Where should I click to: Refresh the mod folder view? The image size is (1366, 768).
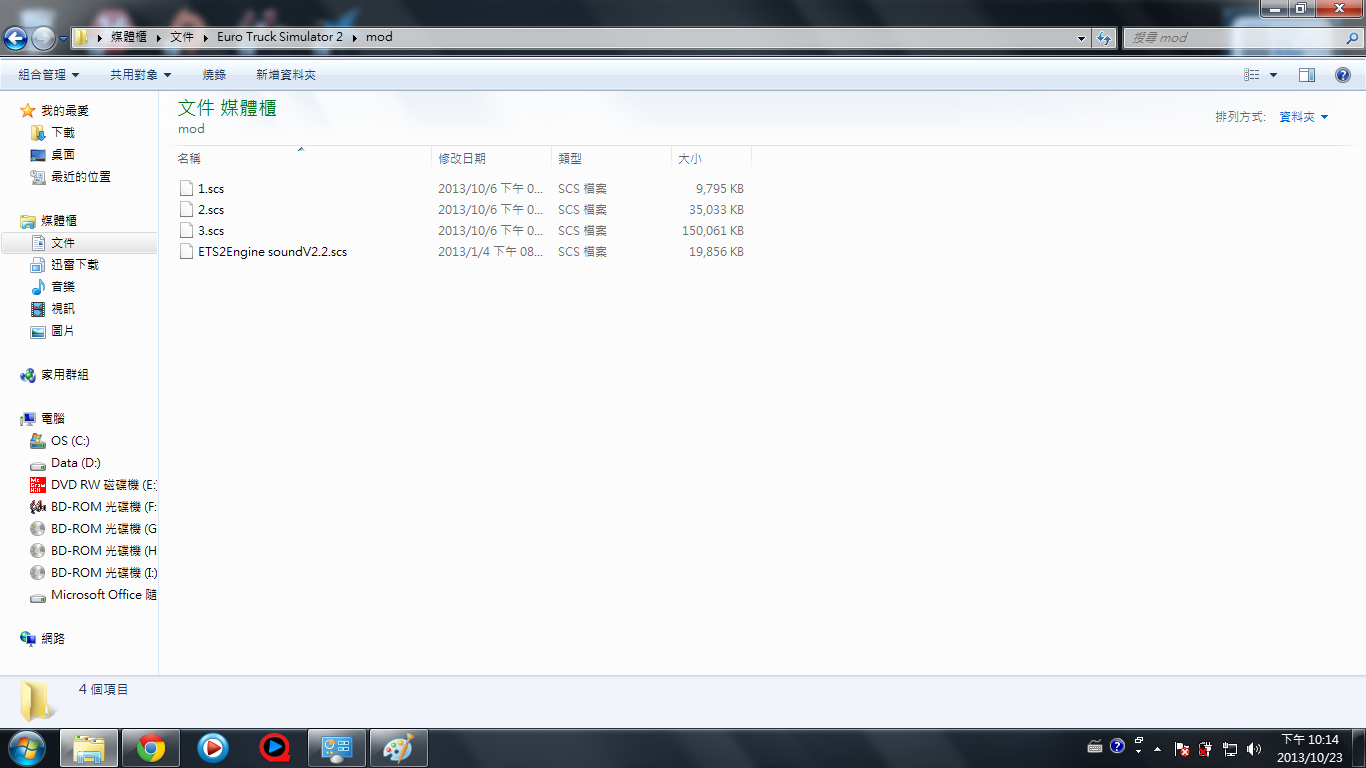[1104, 38]
